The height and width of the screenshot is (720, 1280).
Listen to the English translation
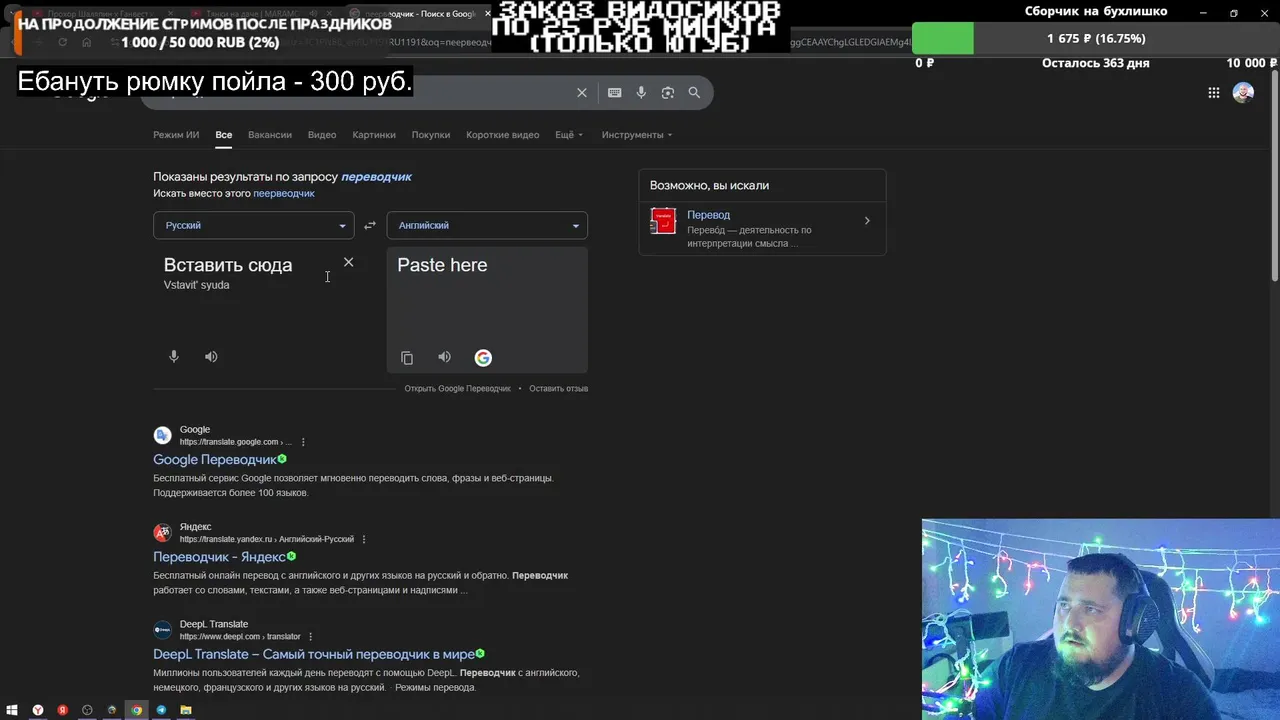pyautogui.click(x=444, y=357)
